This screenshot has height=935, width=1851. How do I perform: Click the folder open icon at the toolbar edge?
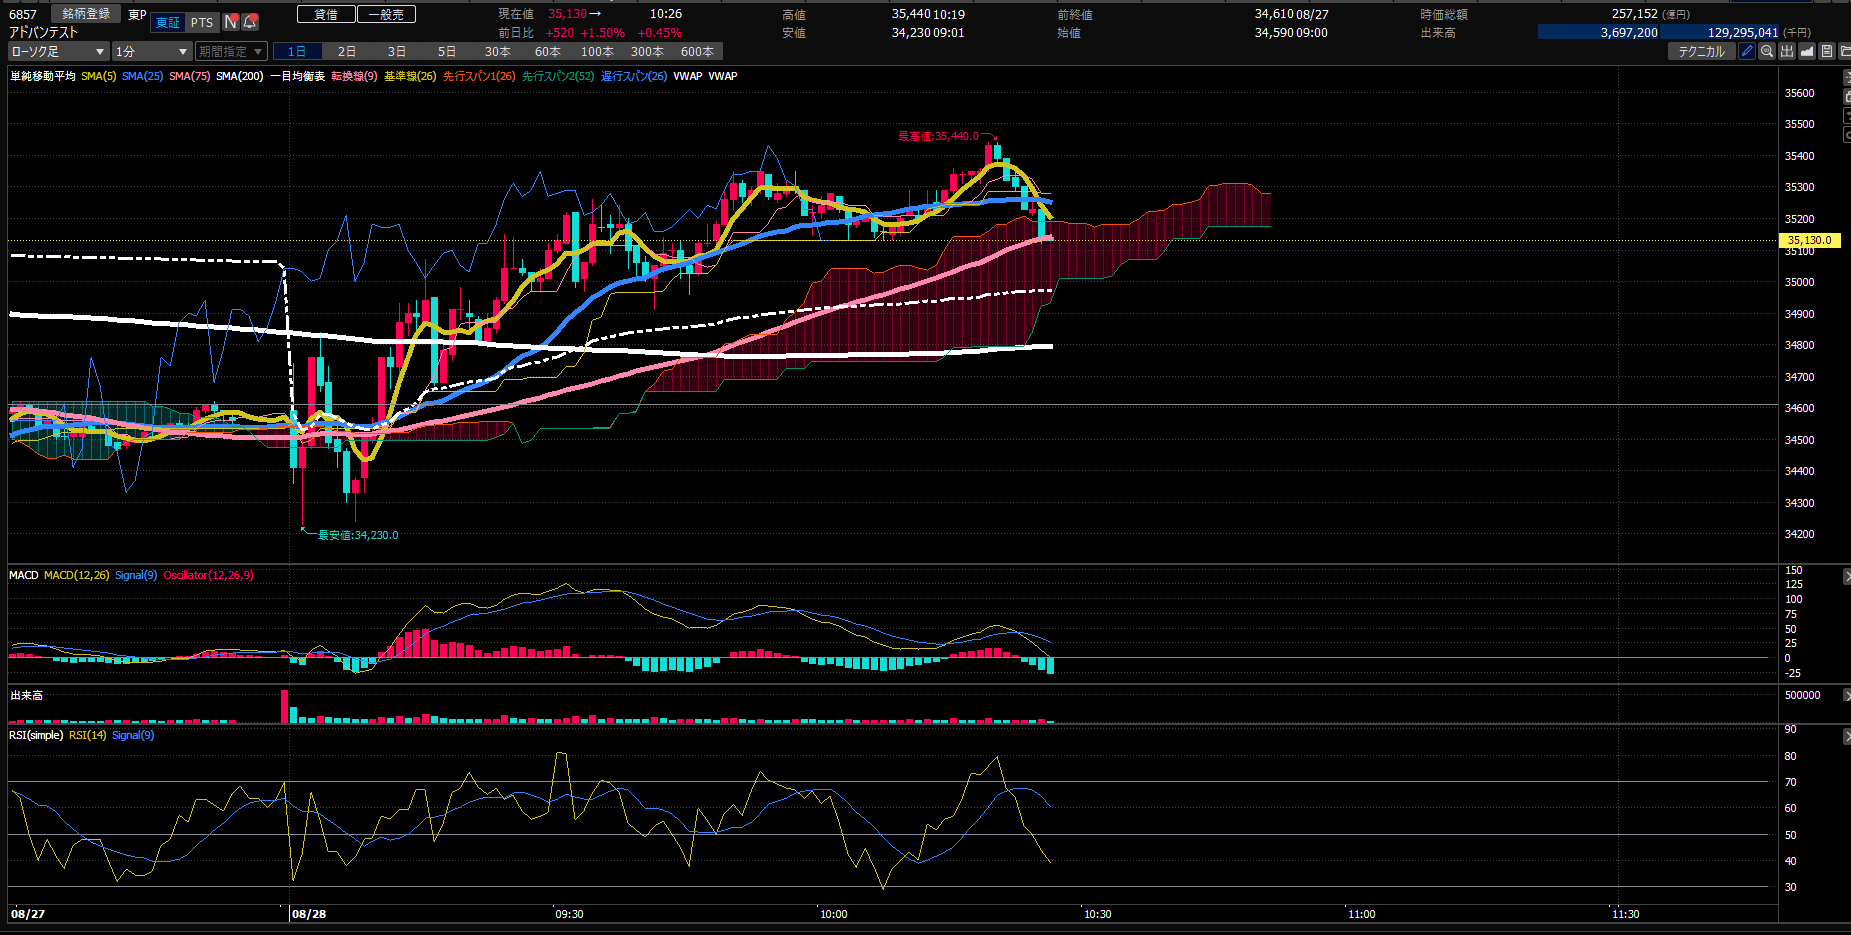(1845, 51)
